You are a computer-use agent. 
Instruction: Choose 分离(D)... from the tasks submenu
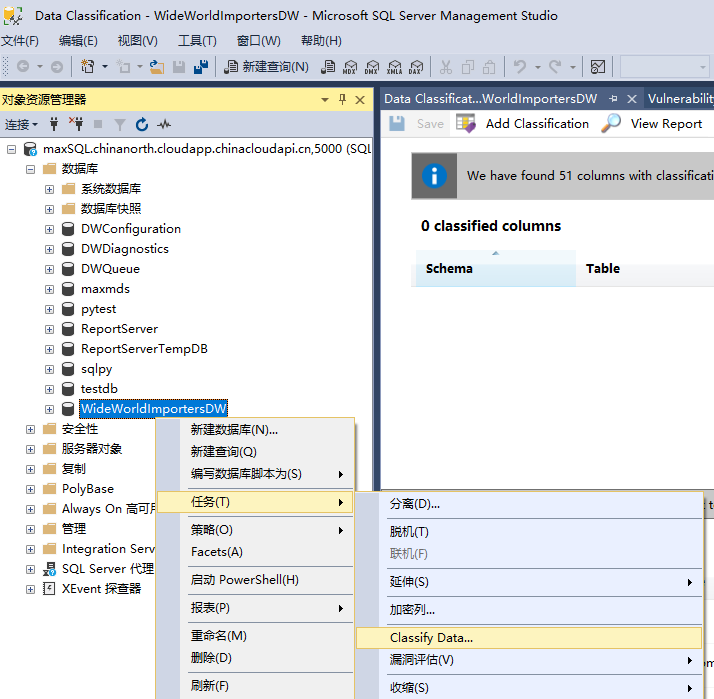coord(529,504)
